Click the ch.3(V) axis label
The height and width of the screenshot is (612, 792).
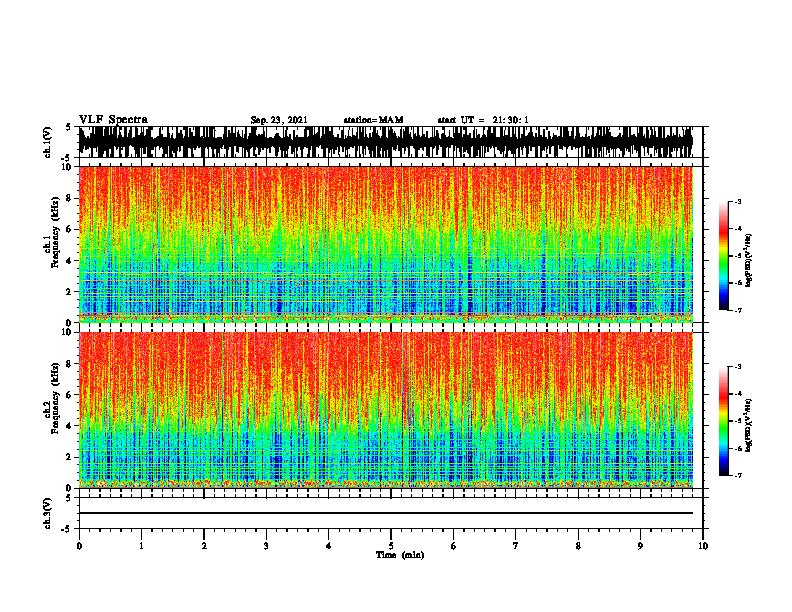click(x=48, y=513)
